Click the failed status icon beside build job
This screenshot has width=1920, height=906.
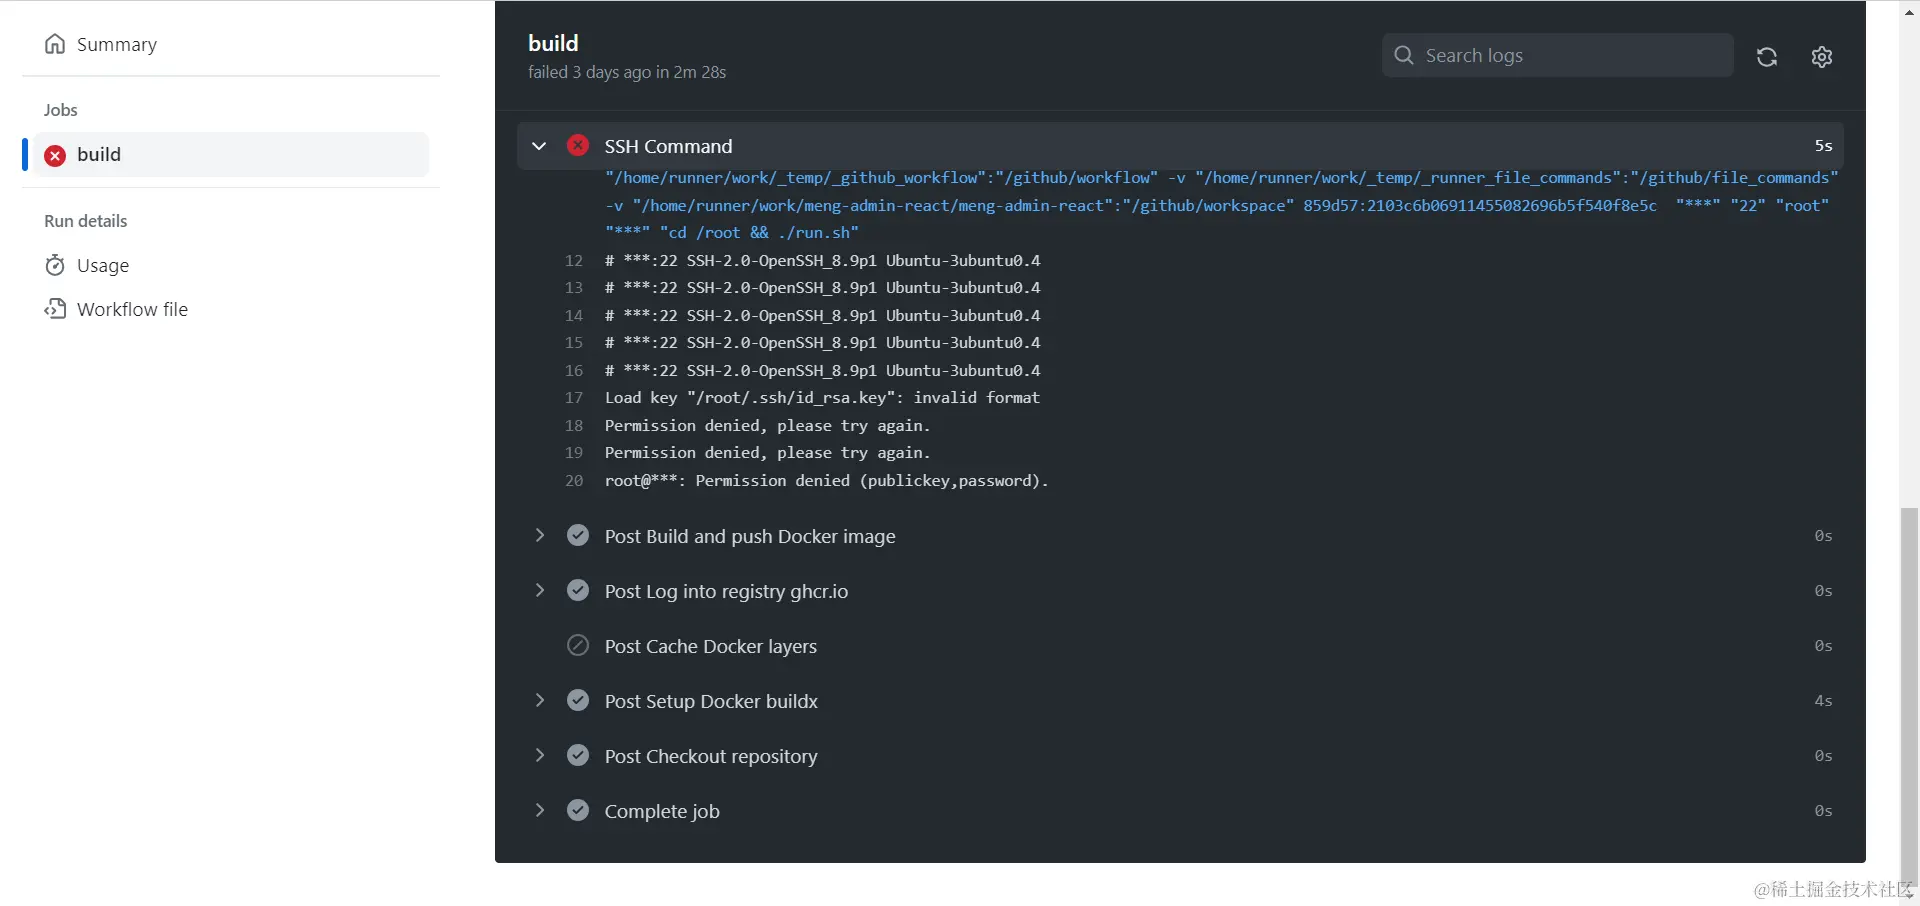pyautogui.click(x=55, y=155)
